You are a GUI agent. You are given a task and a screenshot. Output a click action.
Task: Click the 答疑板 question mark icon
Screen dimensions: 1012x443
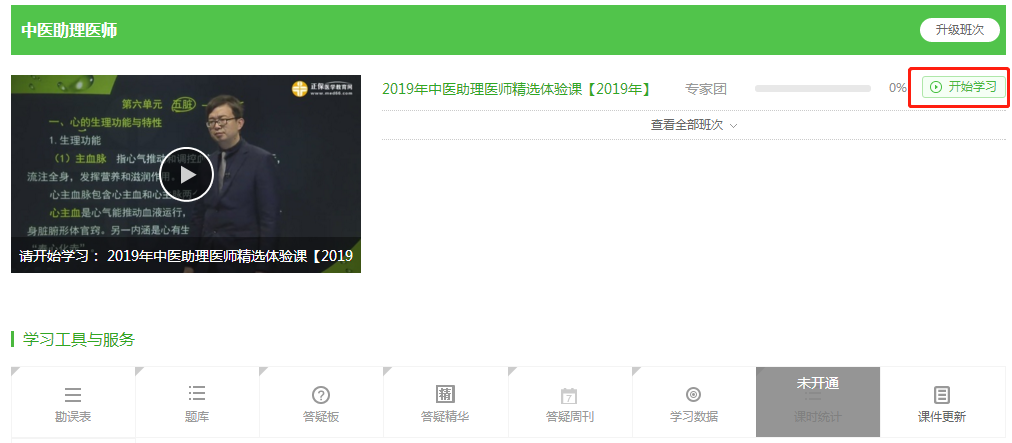tap(321, 395)
